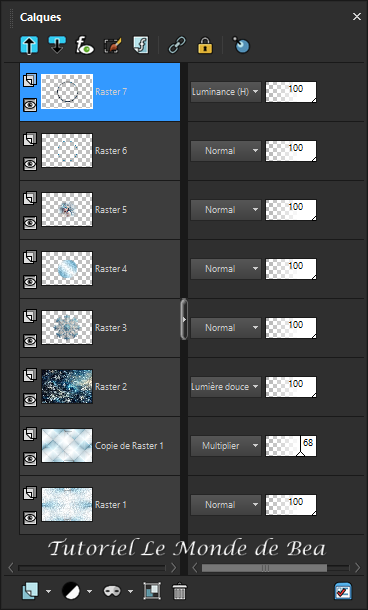
Task: Click the panel splitter expand handle
Action: tap(184, 319)
